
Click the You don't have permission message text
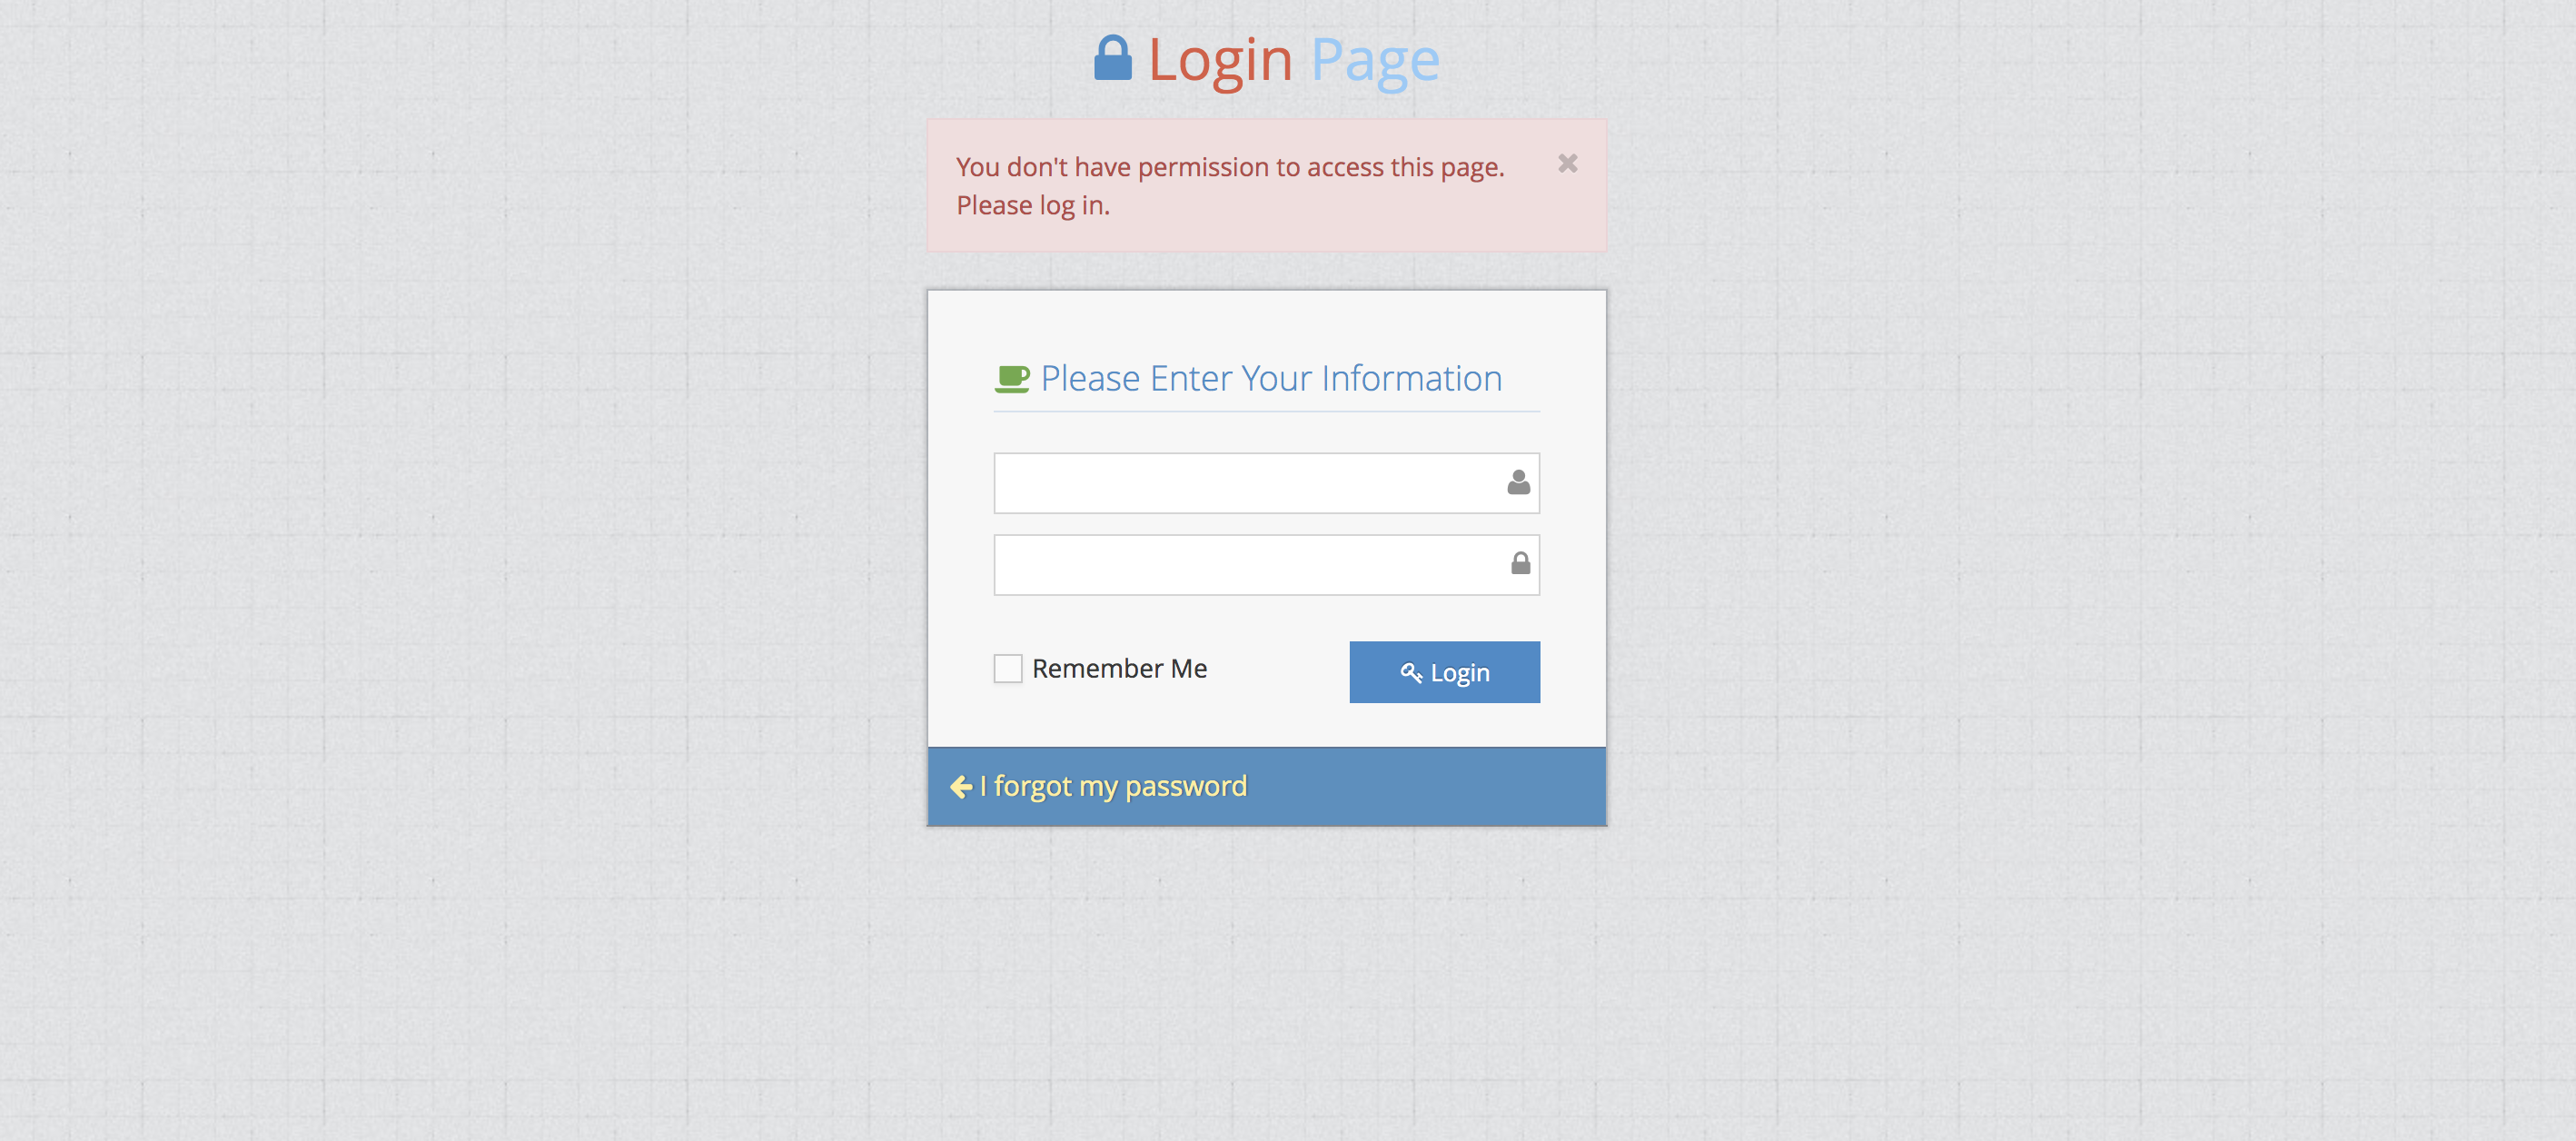pyautogui.click(x=1230, y=167)
